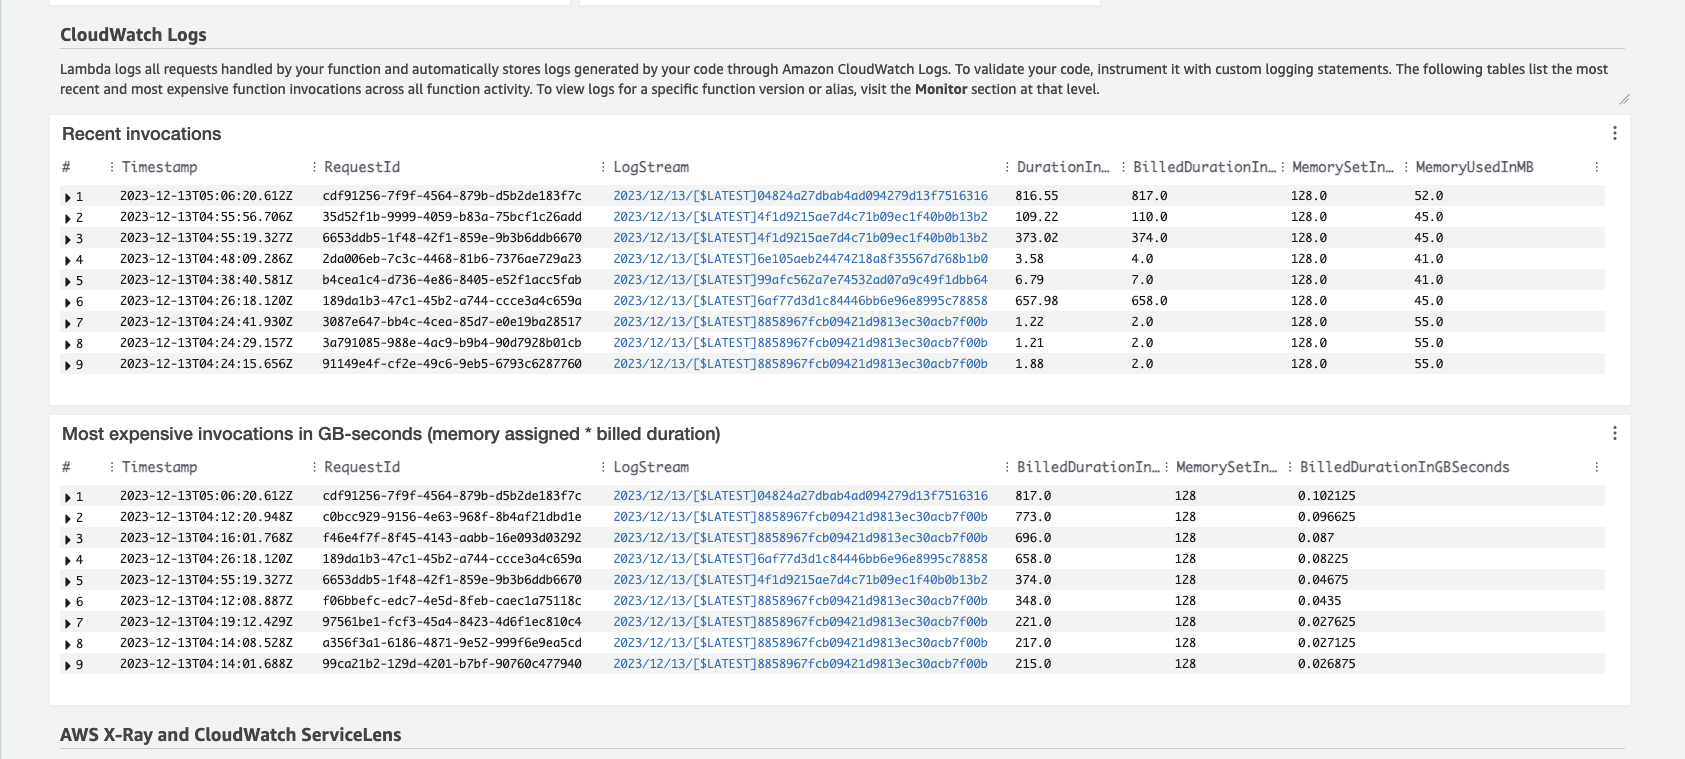Click the column handle left of BilledDurationInGBSeconds header

coord(1290,467)
